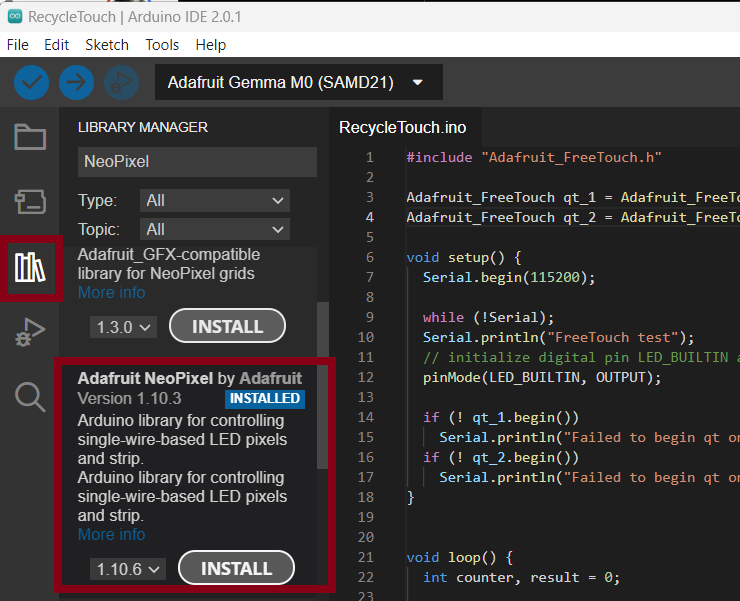Click the Serial.begin(115200) code line

[x=509, y=277]
